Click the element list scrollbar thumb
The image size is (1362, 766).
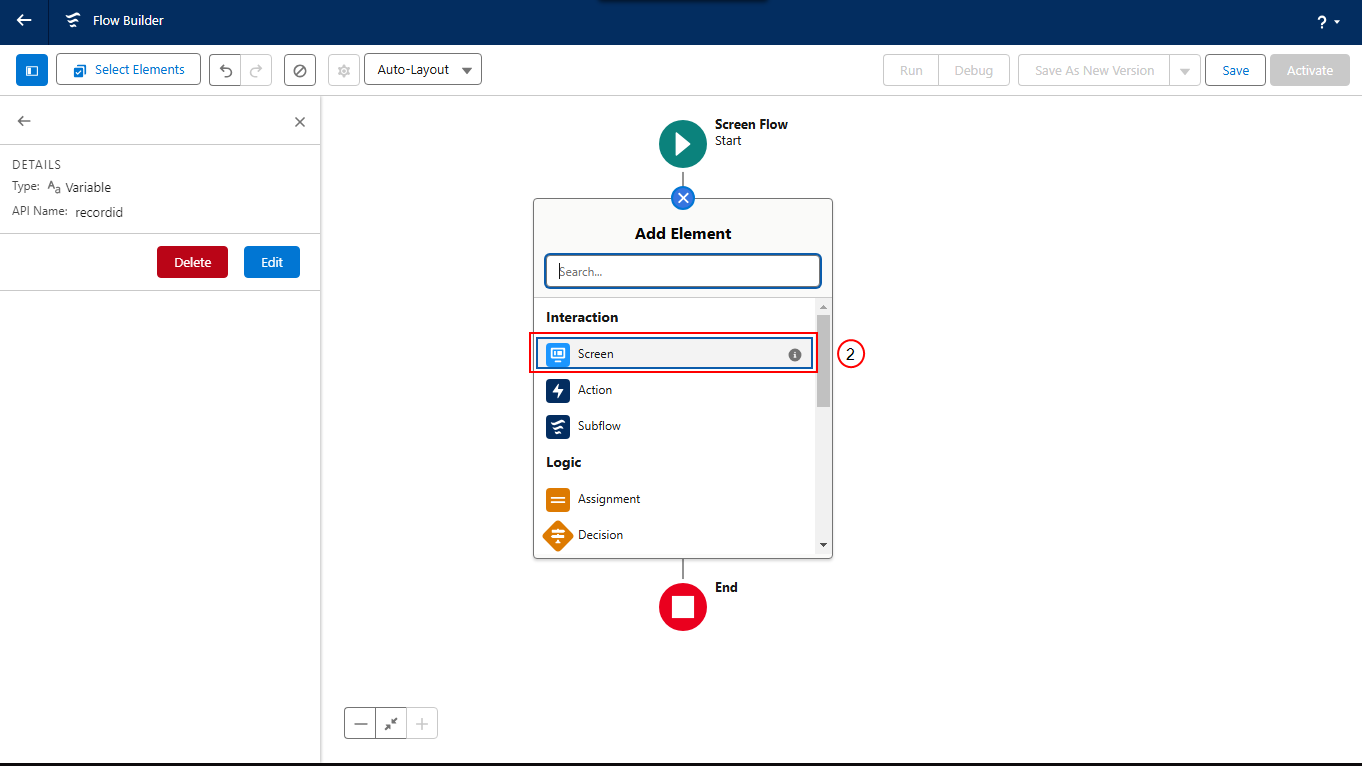(x=824, y=360)
